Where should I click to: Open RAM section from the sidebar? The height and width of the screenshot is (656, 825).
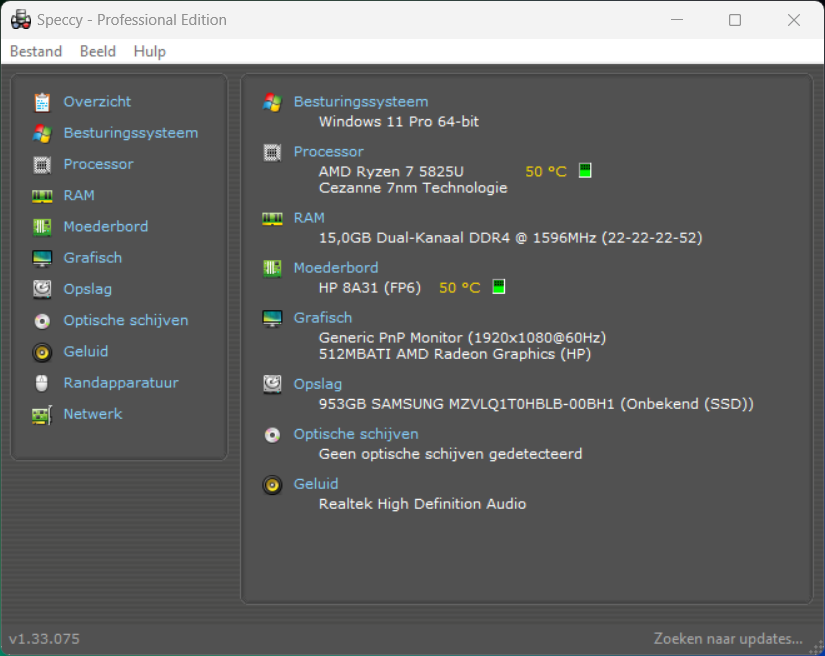79,195
